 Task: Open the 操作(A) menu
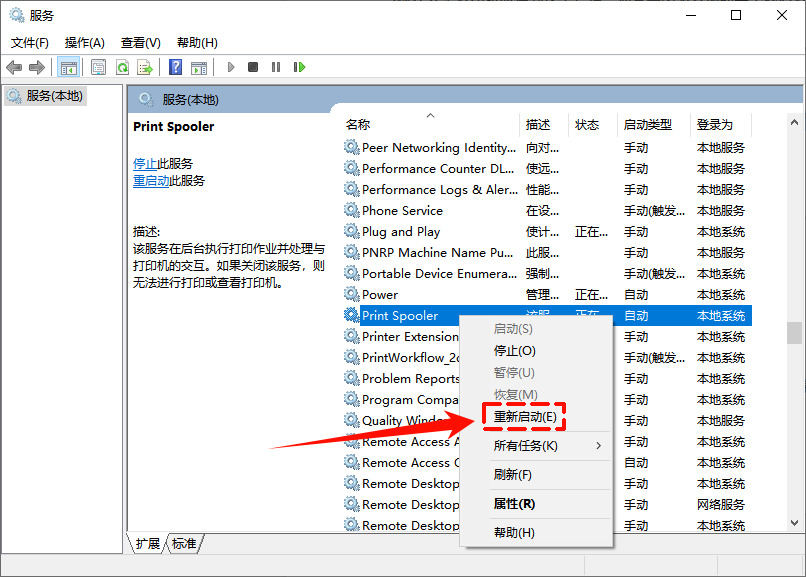[85, 43]
